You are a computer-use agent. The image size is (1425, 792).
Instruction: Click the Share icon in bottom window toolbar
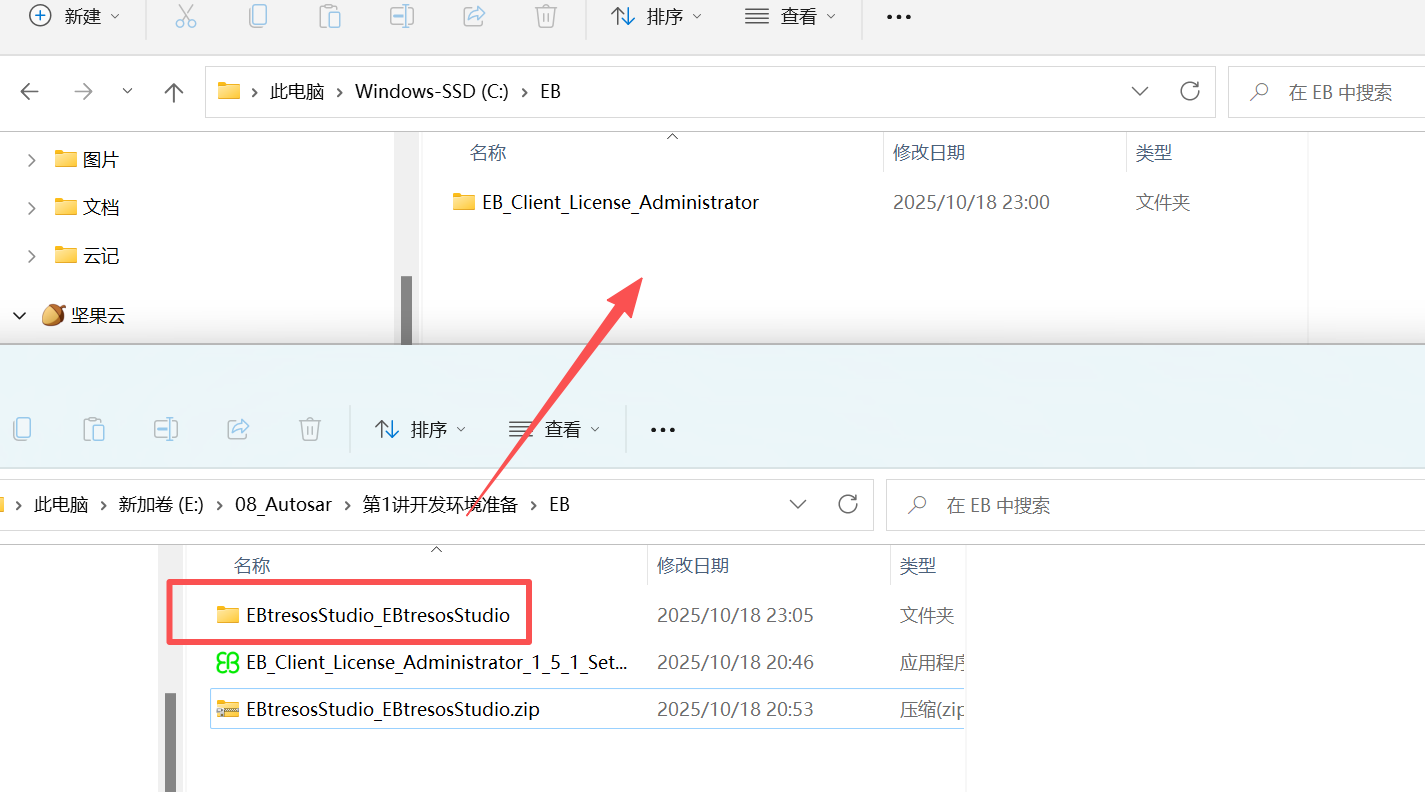click(238, 429)
